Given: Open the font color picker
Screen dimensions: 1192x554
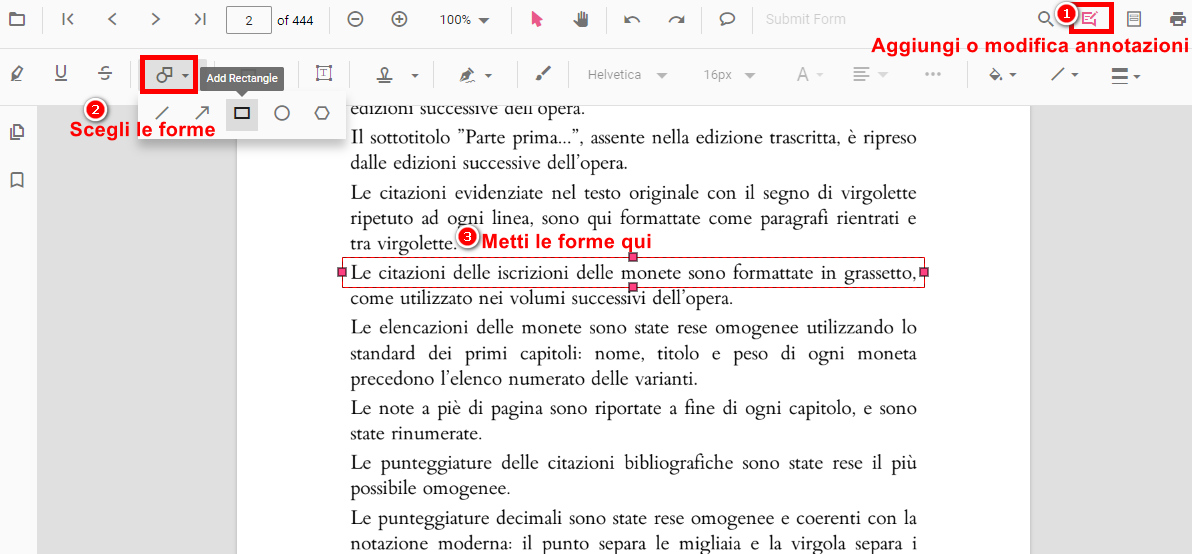Looking at the screenshot, I should 810,74.
